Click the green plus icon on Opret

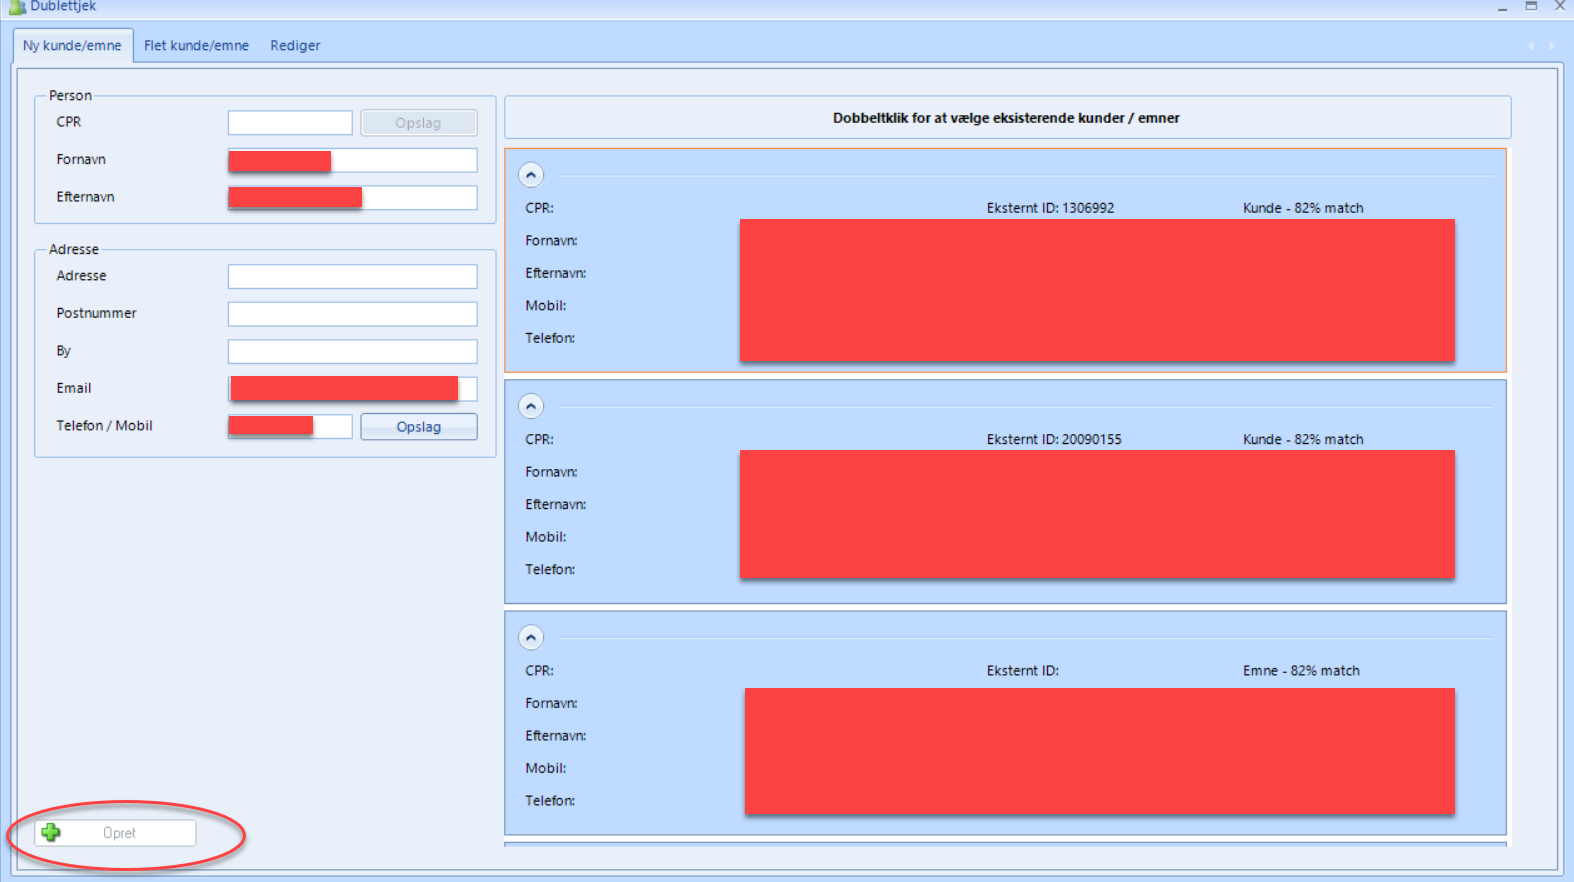tap(51, 833)
